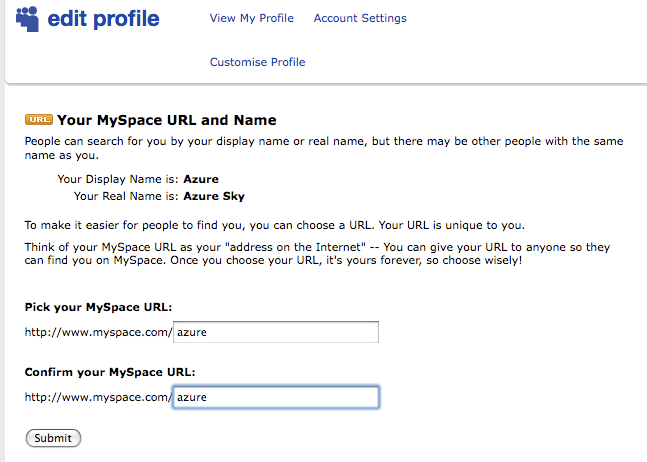Click the 'Your Real Name is:' label
The image size is (647, 462).
point(126,196)
